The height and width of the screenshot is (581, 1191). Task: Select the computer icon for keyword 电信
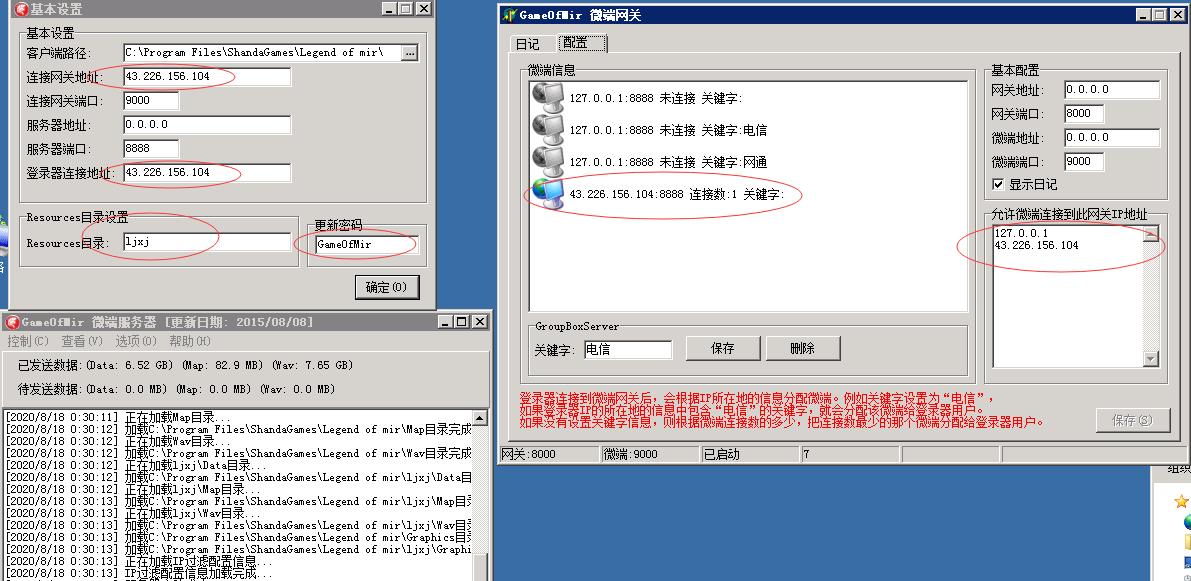coord(548,130)
